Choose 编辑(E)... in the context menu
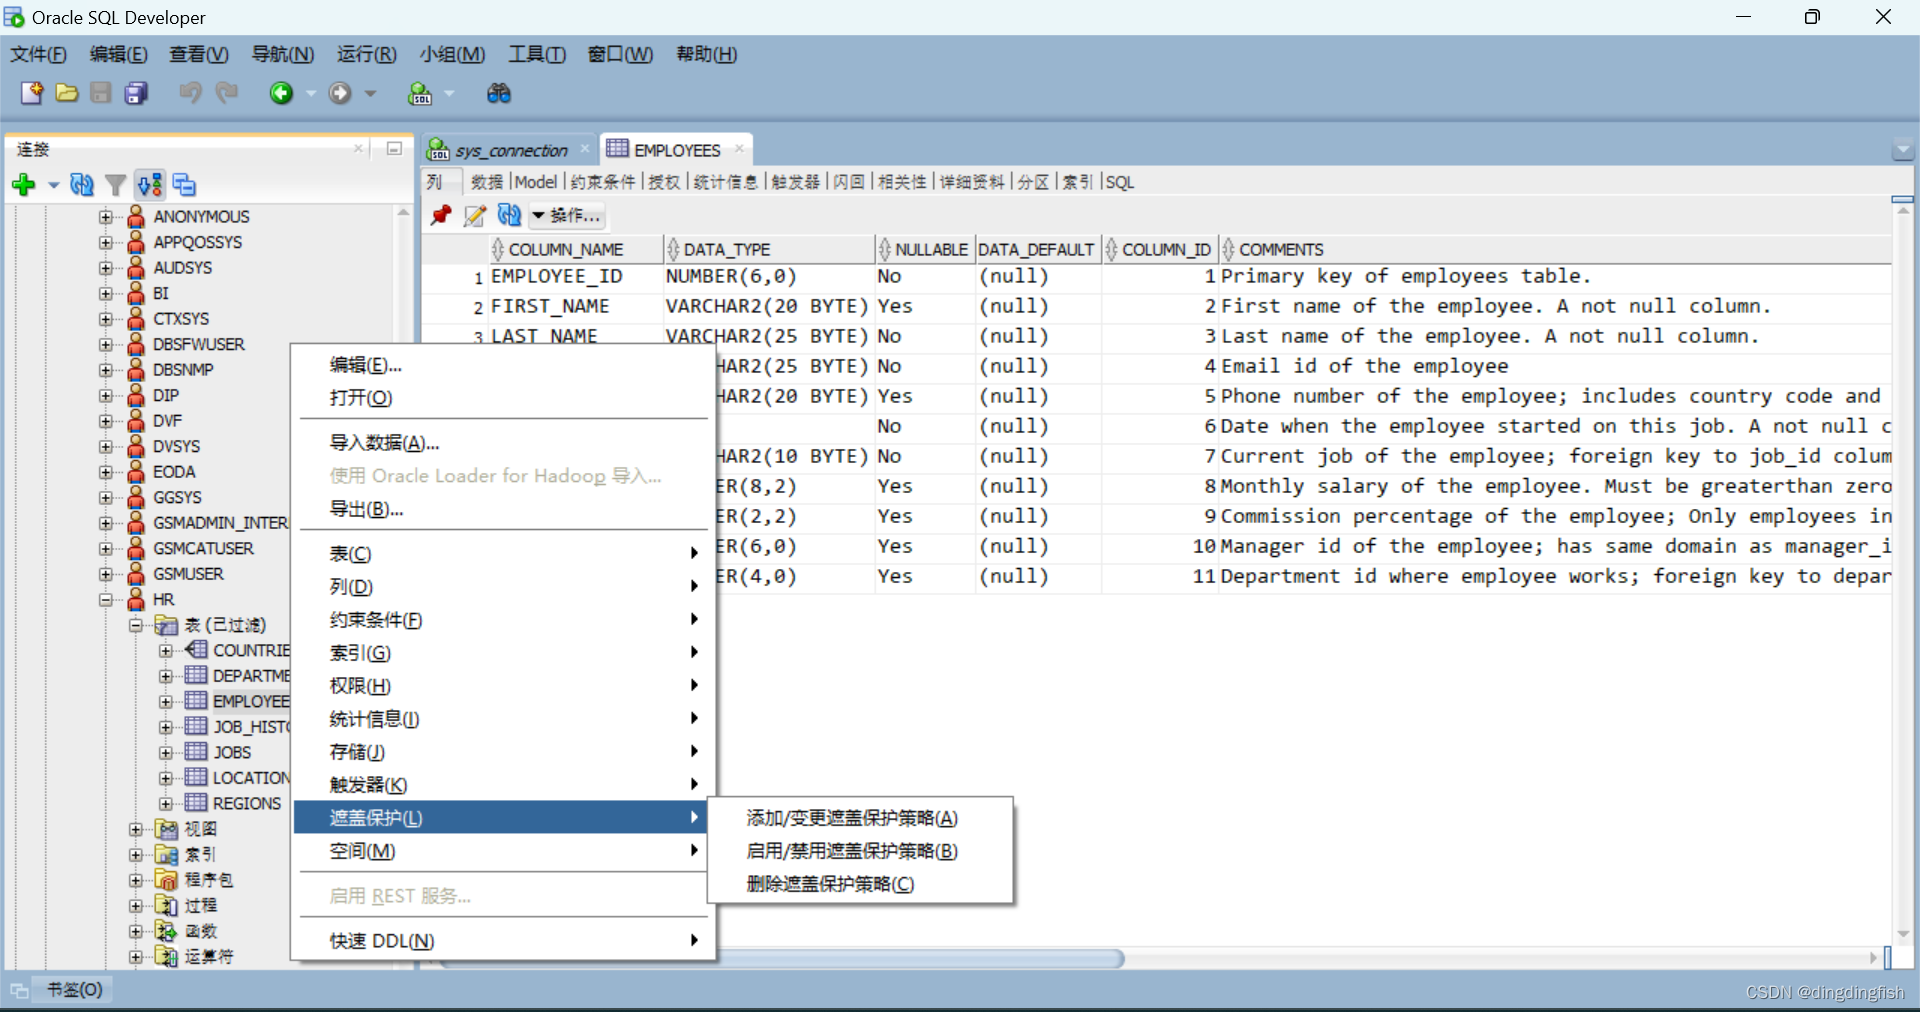The height and width of the screenshot is (1012, 1920). 503,365
